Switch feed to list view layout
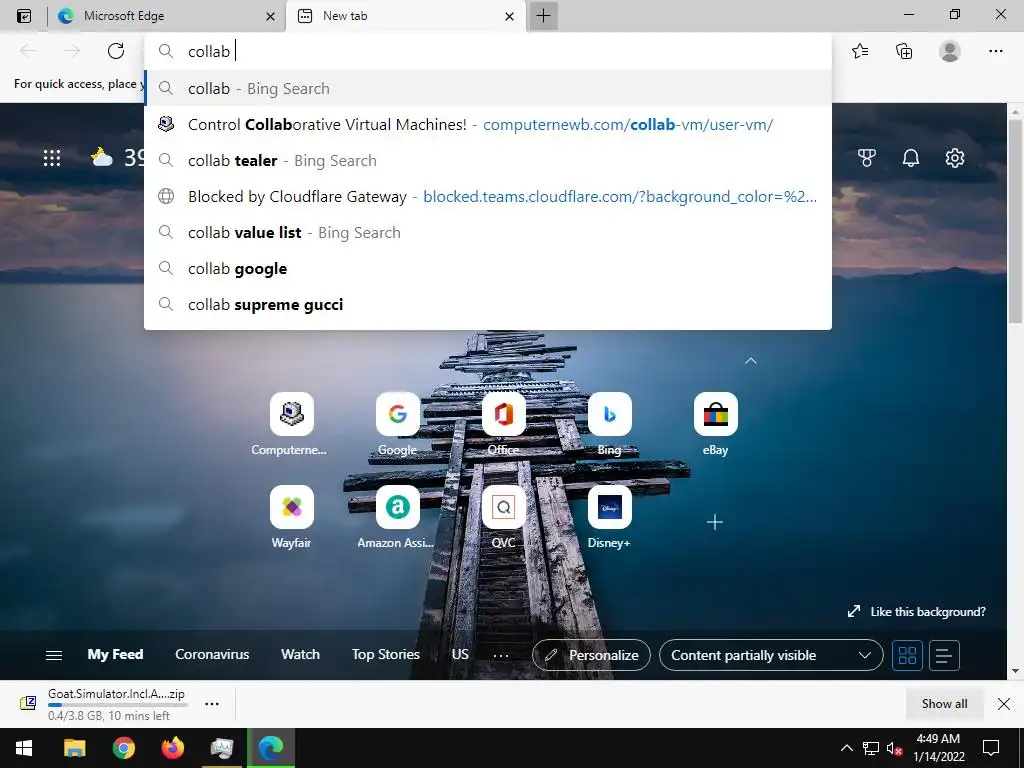The height and width of the screenshot is (768, 1024). tap(944, 655)
